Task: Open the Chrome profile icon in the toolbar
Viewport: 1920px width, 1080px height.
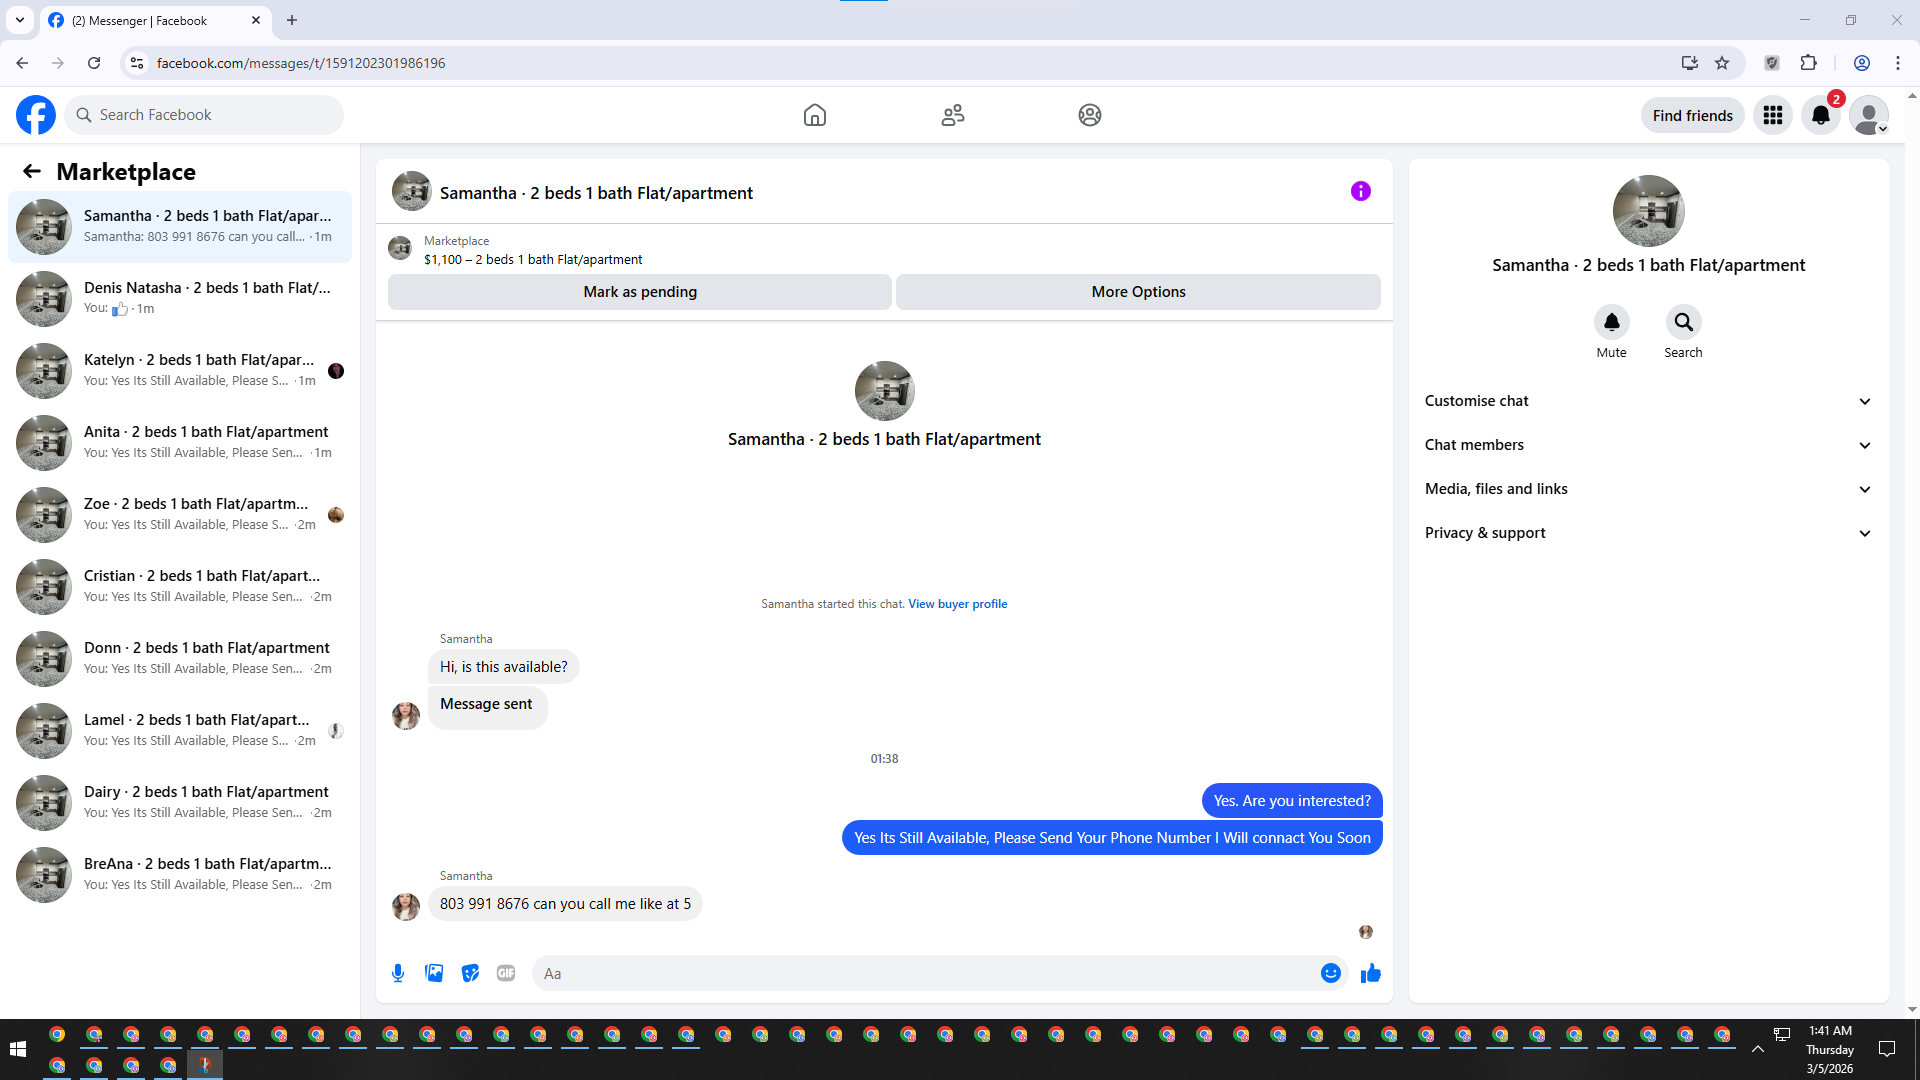Action: [x=1862, y=63]
